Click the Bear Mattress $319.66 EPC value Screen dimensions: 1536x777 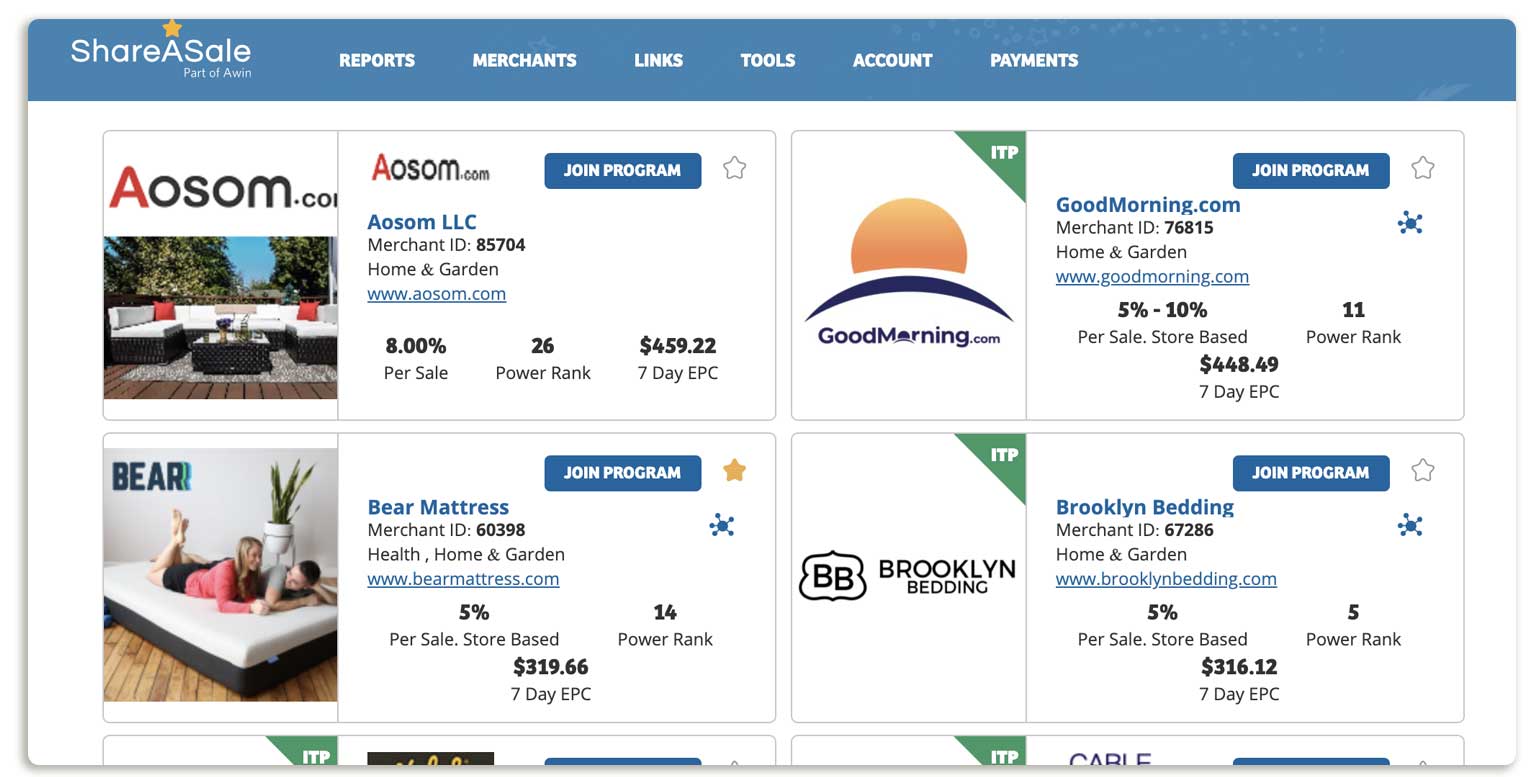551,666
